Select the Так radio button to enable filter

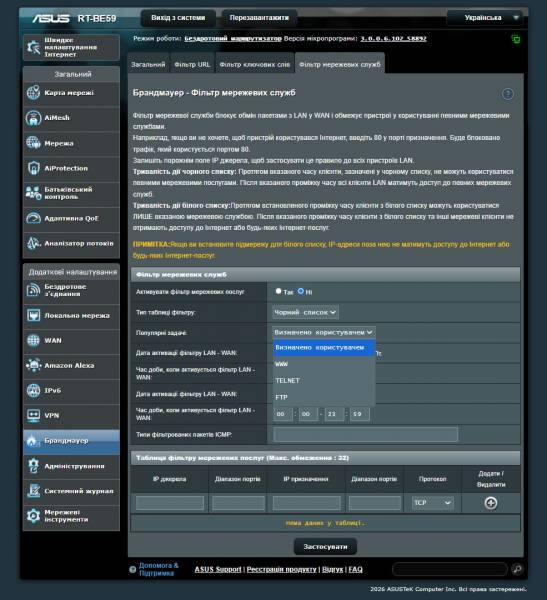pyautogui.click(x=278, y=291)
